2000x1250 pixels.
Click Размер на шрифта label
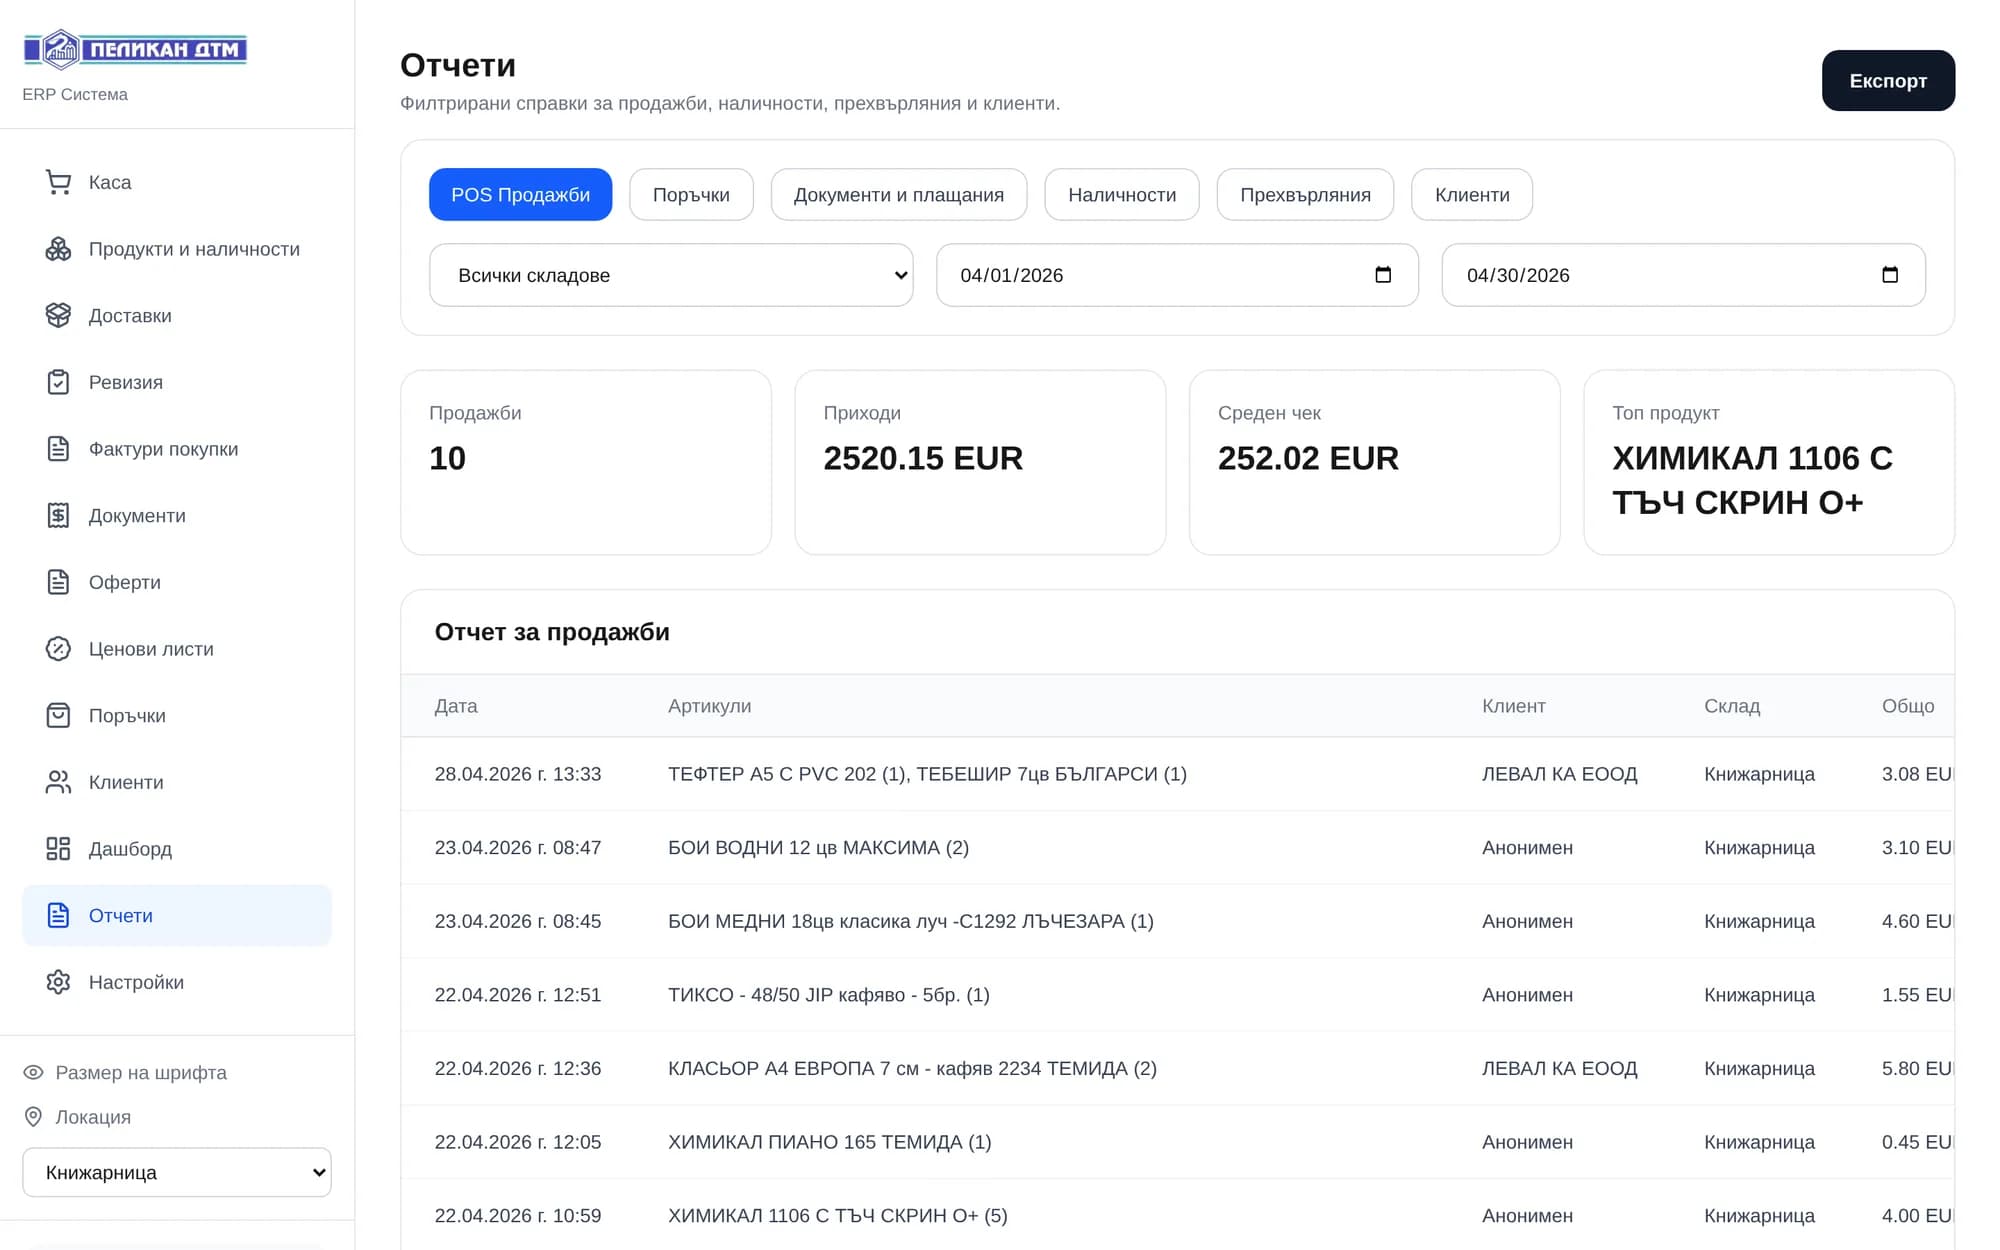point(141,1072)
